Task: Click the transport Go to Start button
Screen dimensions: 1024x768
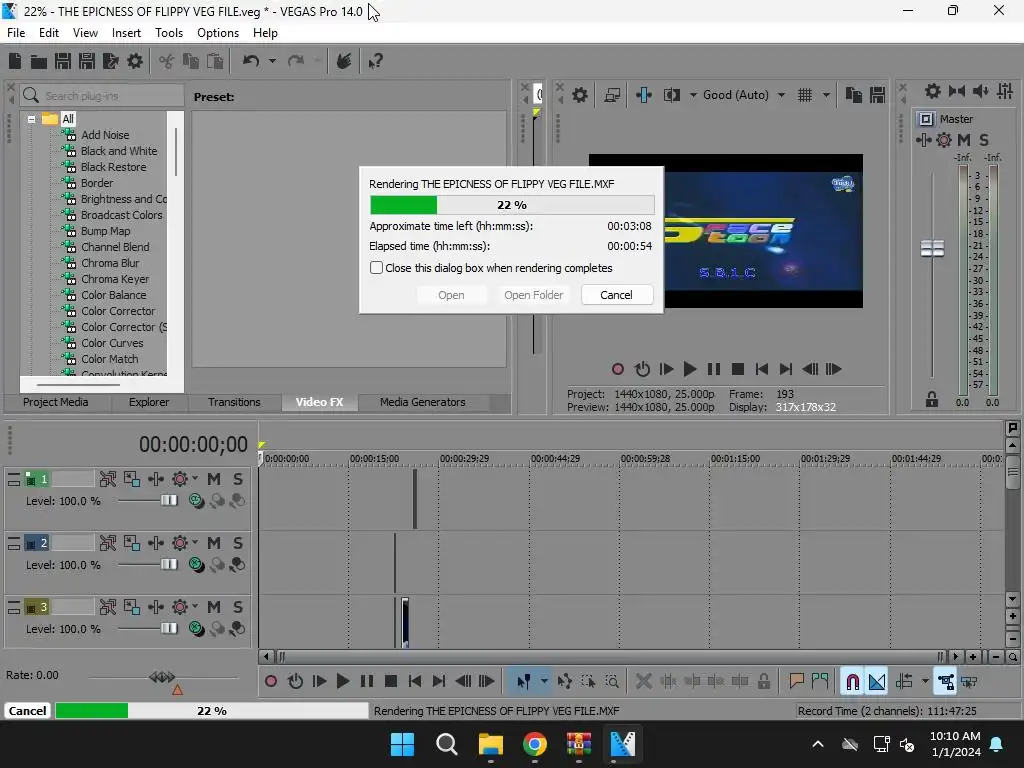Action: pos(415,681)
